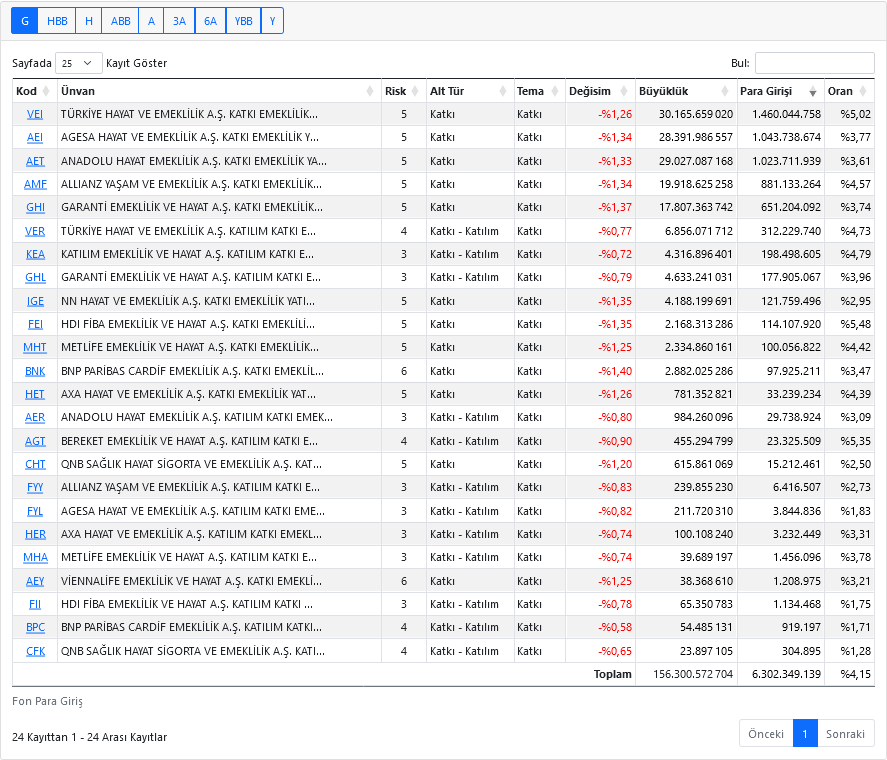Open the IGE fund link
The image size is (887, 760).
[x=35, y=302]
